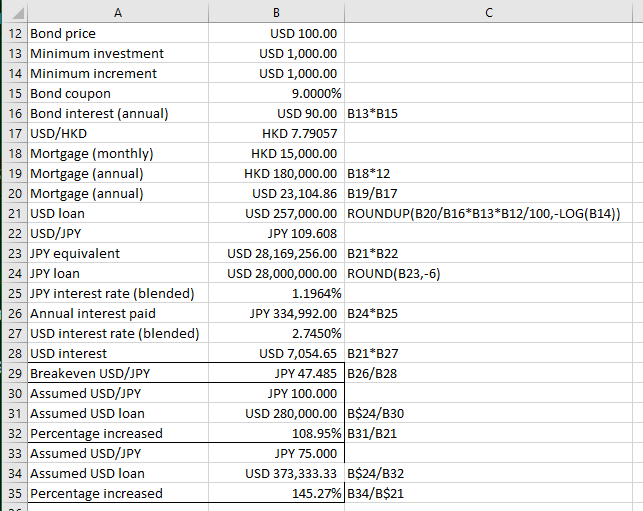The width and height of the screenshot is (643, 511).
Task: Click the 'USD 280,000.00' cell
Action: click(x=276, y=413)
